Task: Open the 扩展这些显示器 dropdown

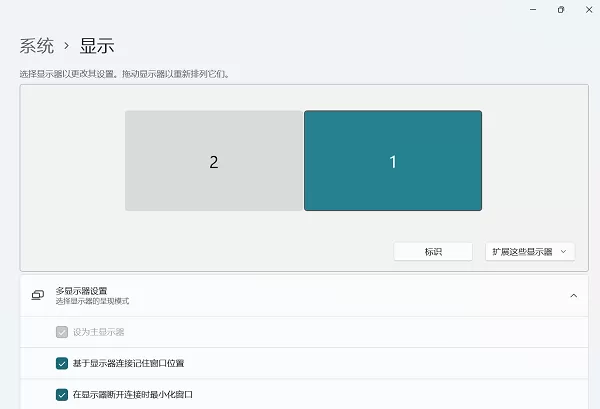Action: point(530,252)
